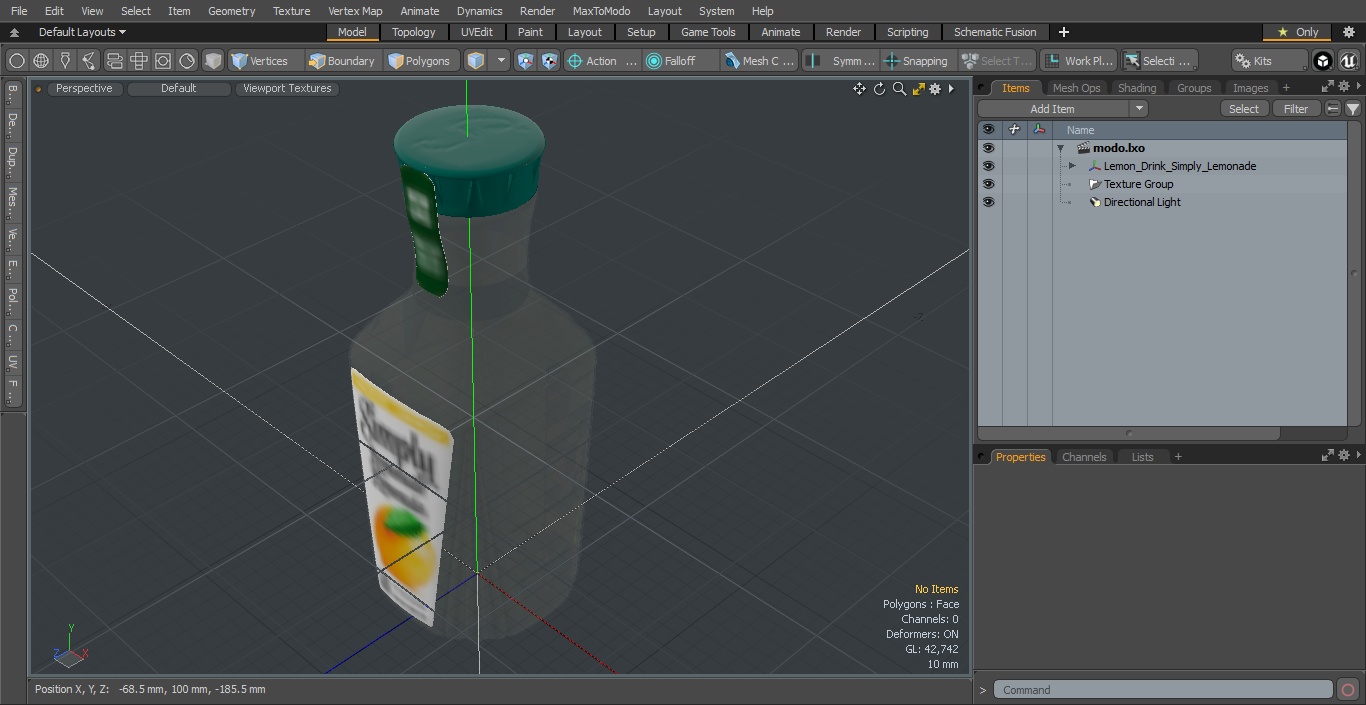Click the Items list horizontal scrollbar
The width and height of the screenshot is (1366, 705).
(x=1129, y=433)
